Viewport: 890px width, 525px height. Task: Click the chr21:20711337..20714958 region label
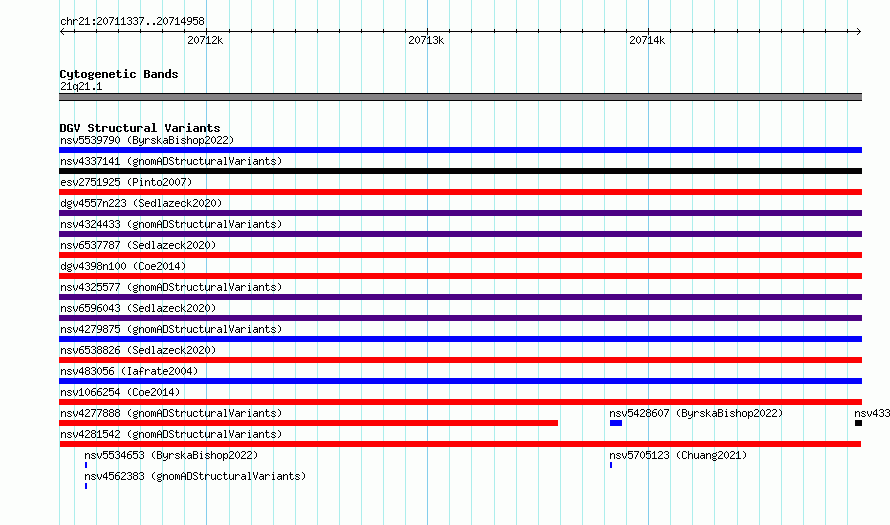(x=132, y=22)
